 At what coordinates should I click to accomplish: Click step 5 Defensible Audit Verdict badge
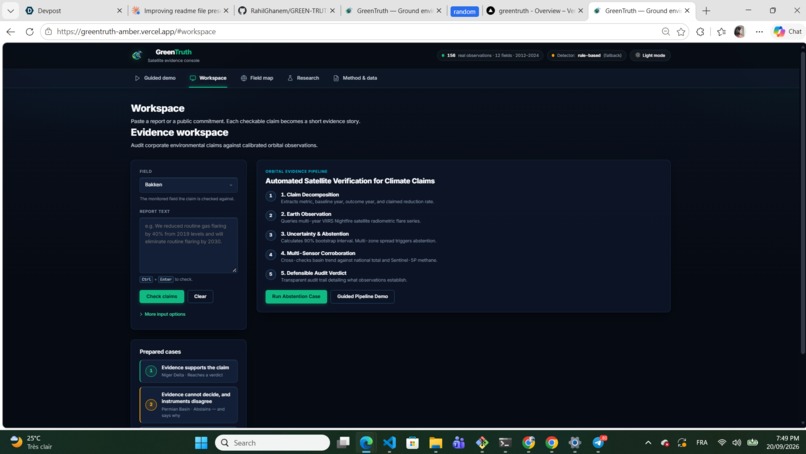point(271,274)
